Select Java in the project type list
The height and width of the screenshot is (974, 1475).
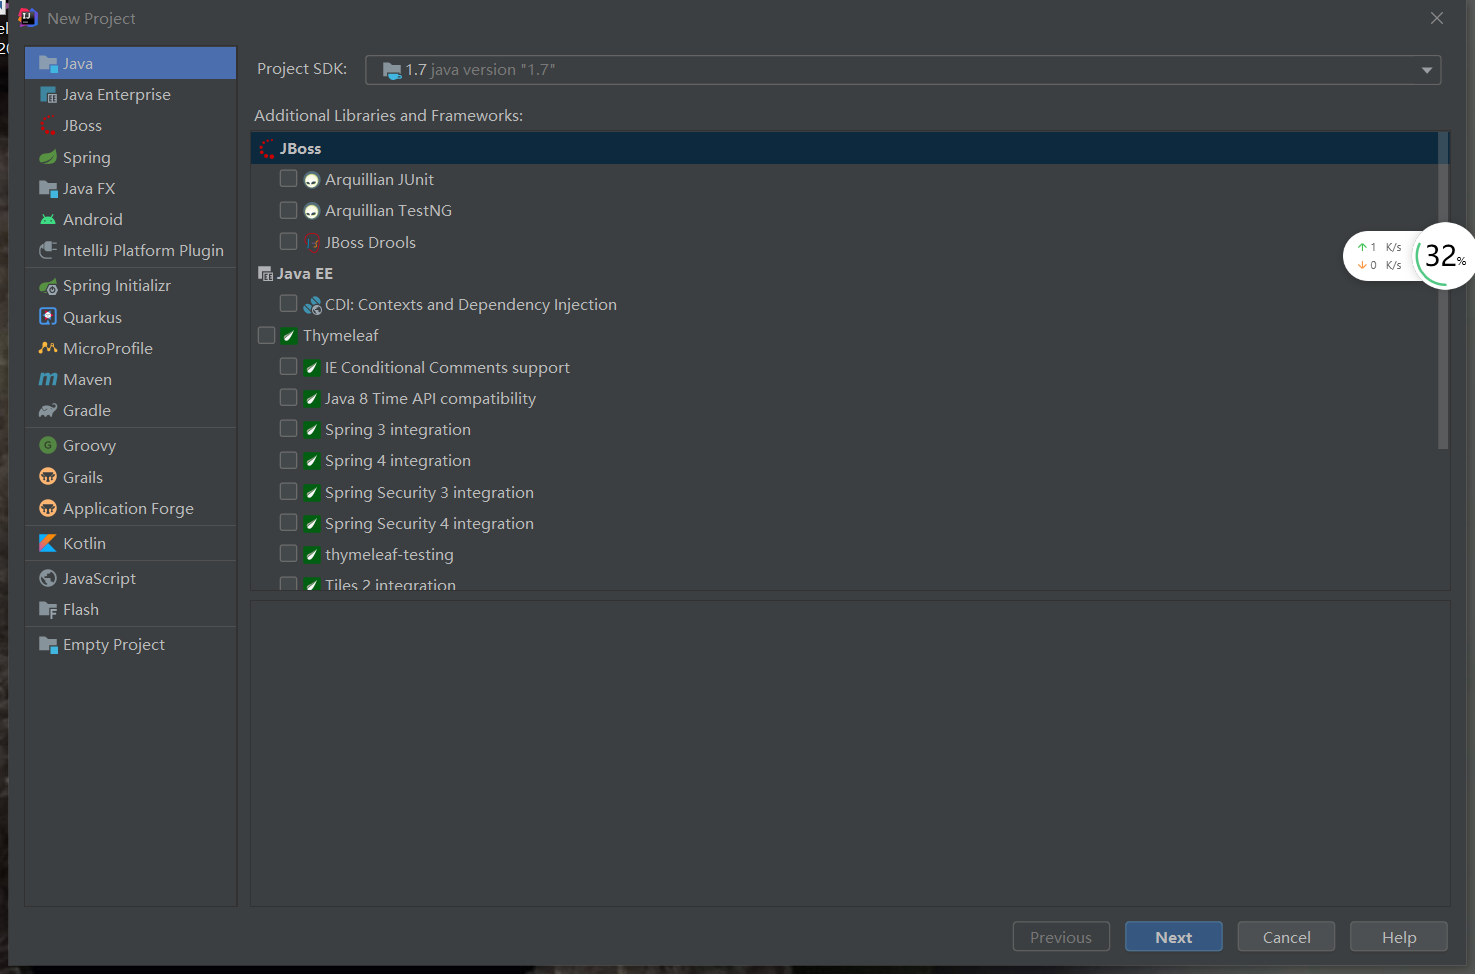(130, 63)
